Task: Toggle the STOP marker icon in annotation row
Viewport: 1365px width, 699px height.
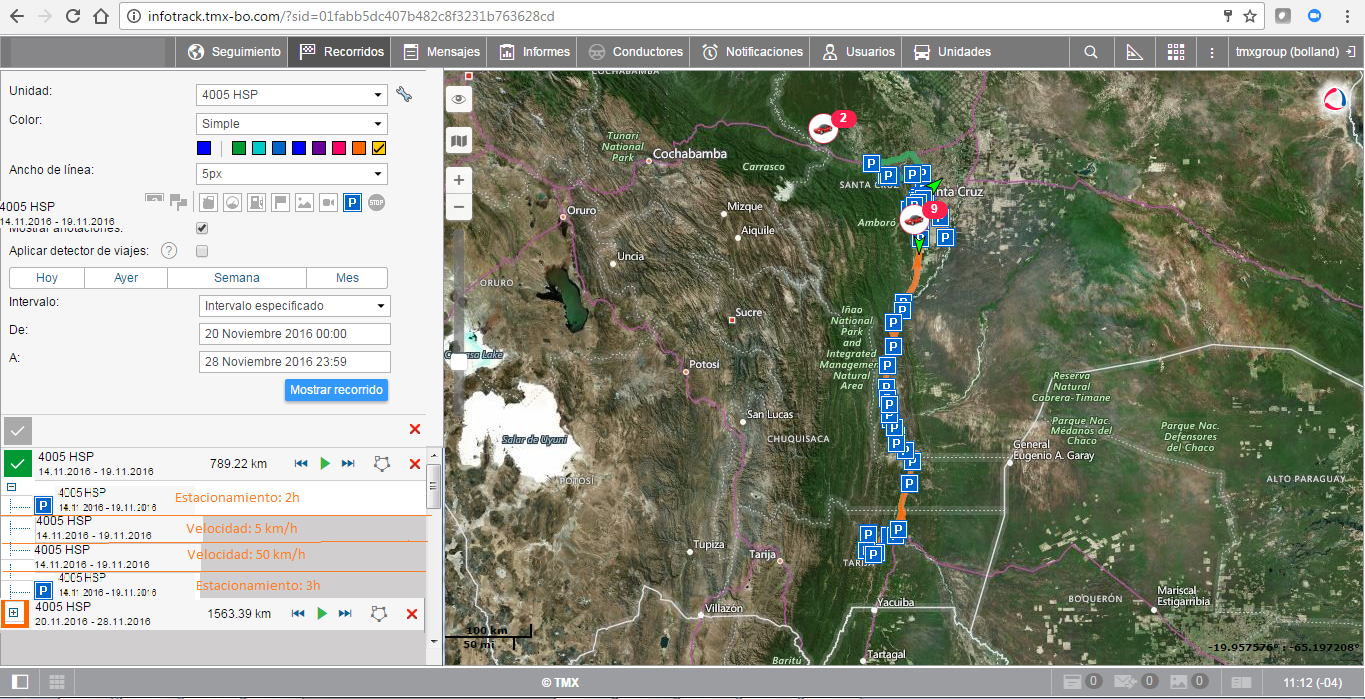Action: [x=376, y=203]
